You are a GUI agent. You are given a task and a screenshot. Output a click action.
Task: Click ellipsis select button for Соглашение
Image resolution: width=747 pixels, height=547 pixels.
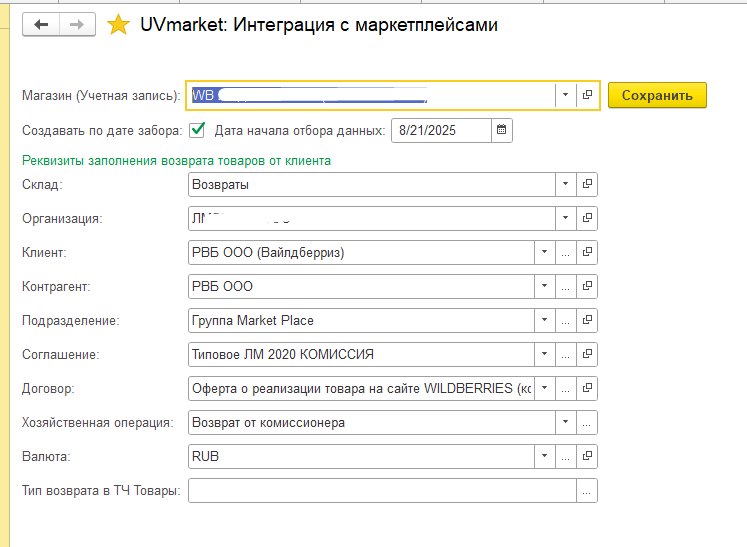click(x=565, y=354)
